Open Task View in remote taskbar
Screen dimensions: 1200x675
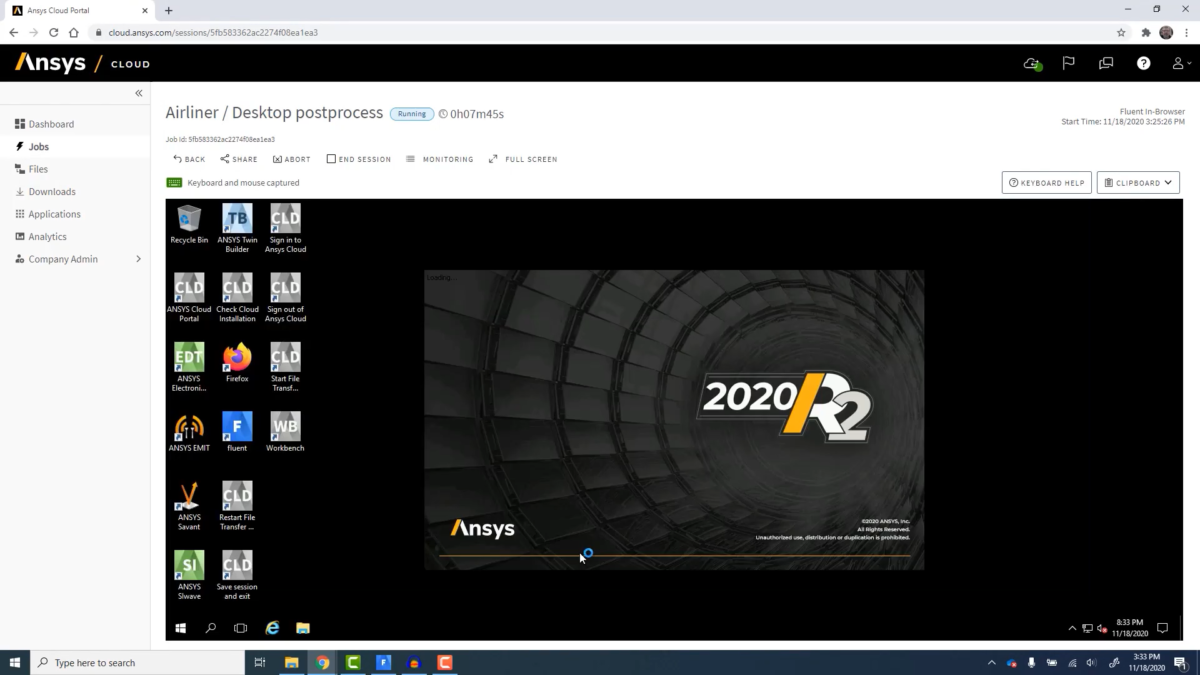pos(241,628)
